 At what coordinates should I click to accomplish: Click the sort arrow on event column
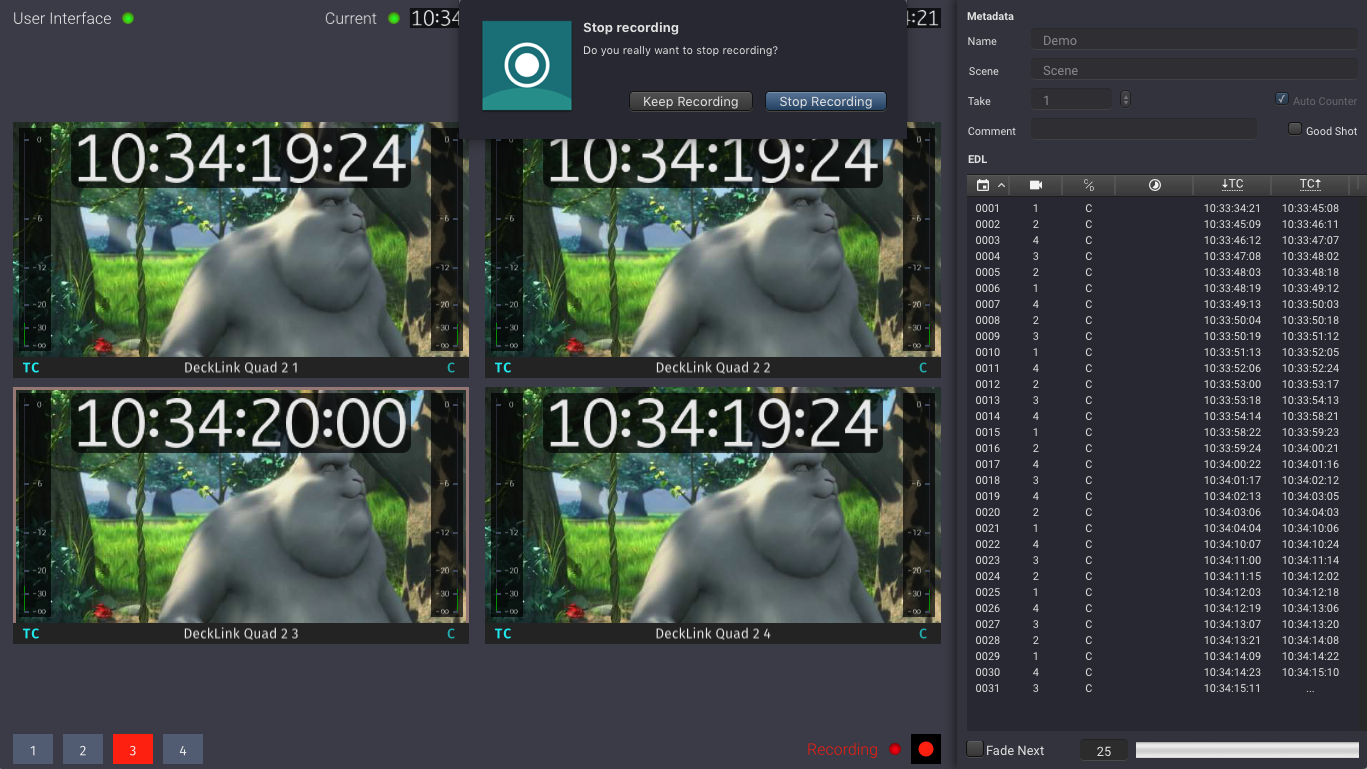click(x=1002, y=185)
